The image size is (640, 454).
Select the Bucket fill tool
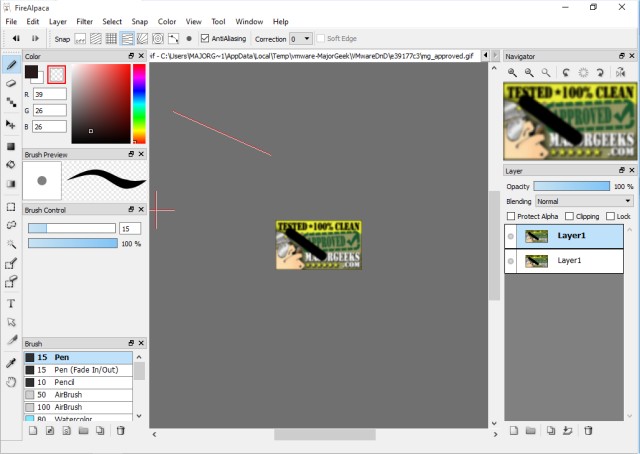11,165
